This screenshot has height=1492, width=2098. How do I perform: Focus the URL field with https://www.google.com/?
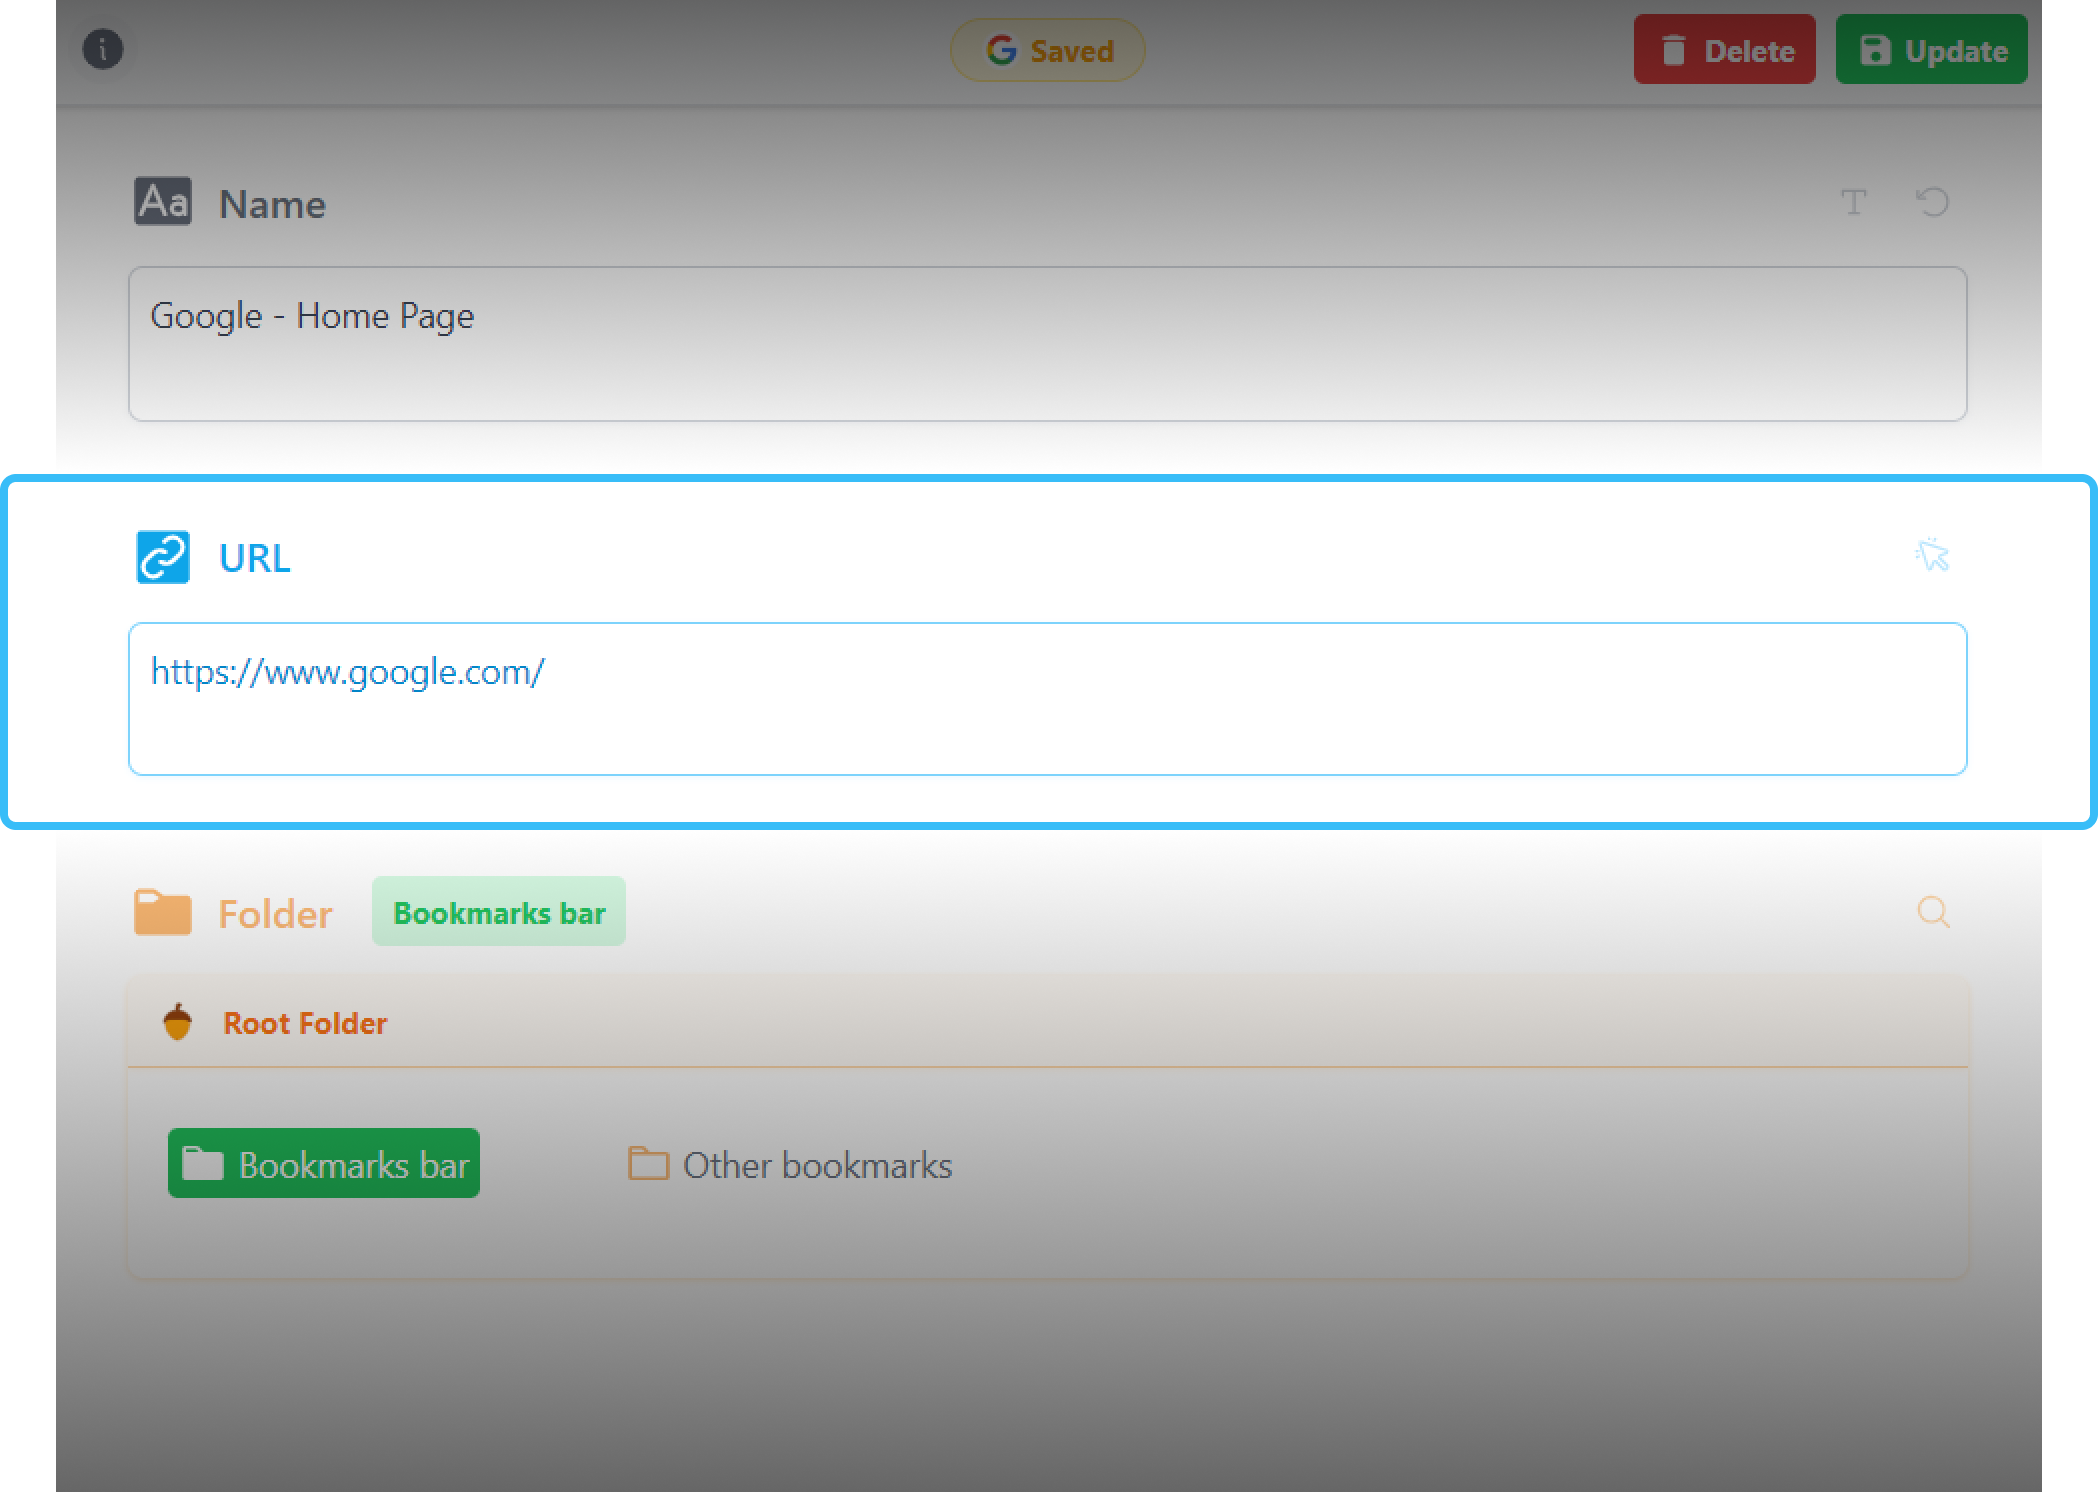point(1047,699)
